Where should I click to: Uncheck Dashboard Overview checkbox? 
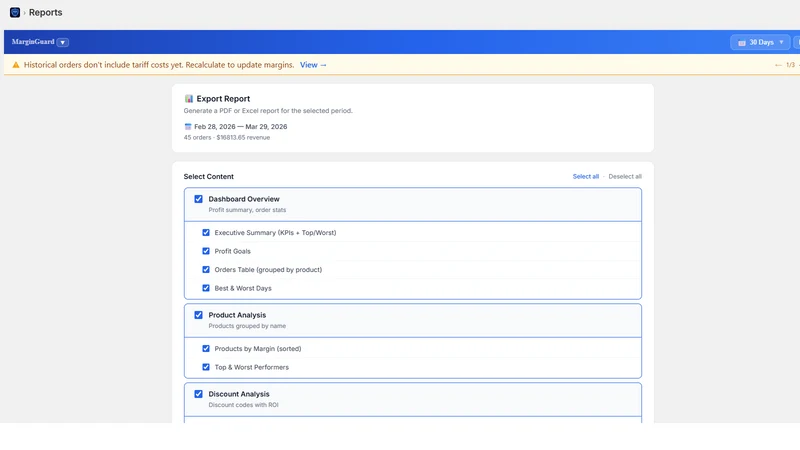[x=198, y=199]
